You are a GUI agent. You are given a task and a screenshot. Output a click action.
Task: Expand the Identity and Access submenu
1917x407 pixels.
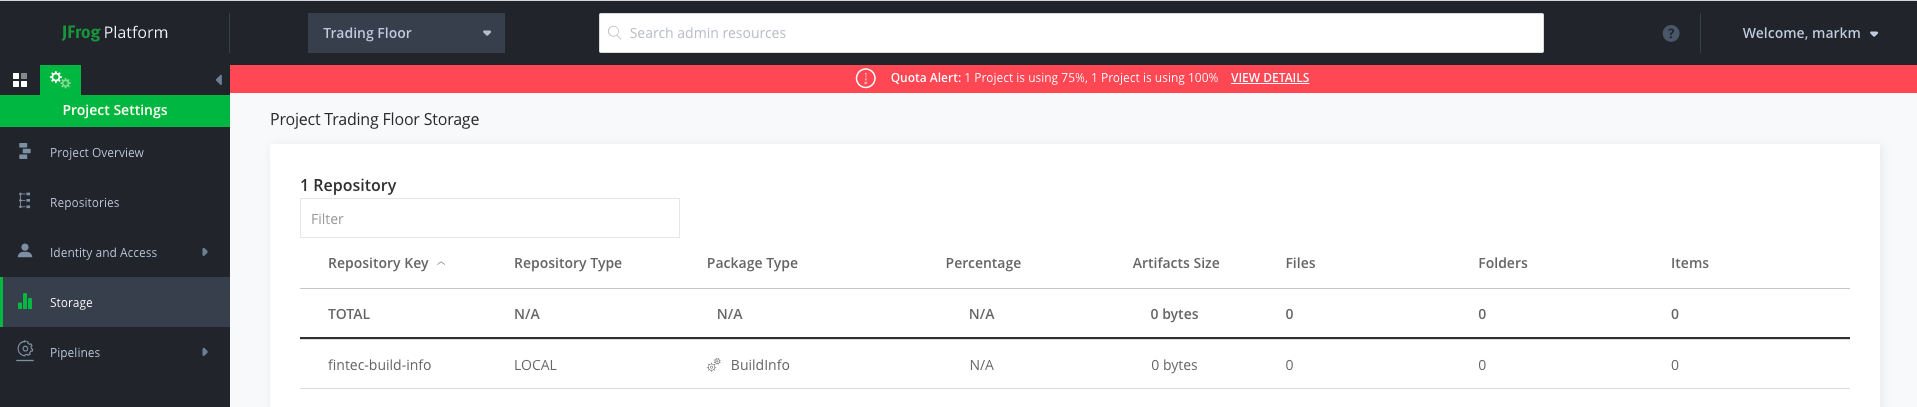click(x=204, y=252)
